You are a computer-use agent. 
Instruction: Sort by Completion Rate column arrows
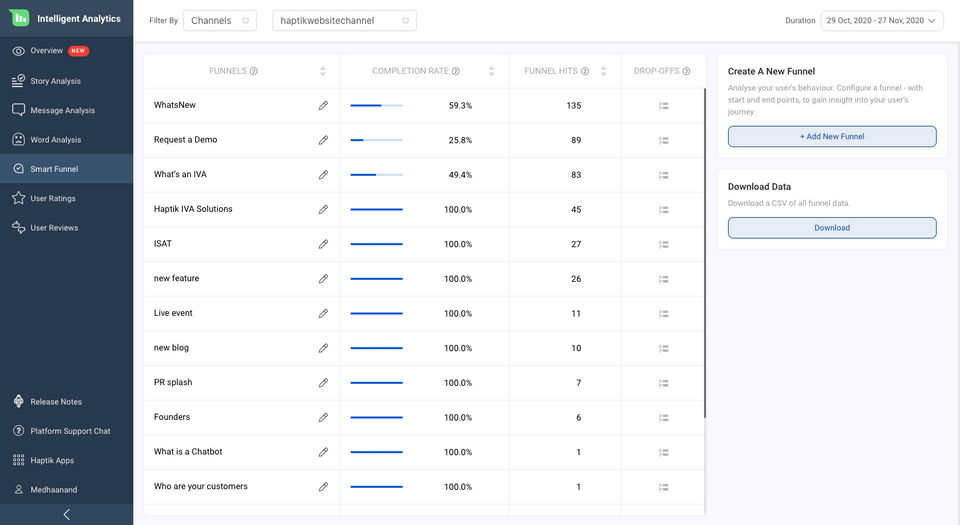(491, 71)
